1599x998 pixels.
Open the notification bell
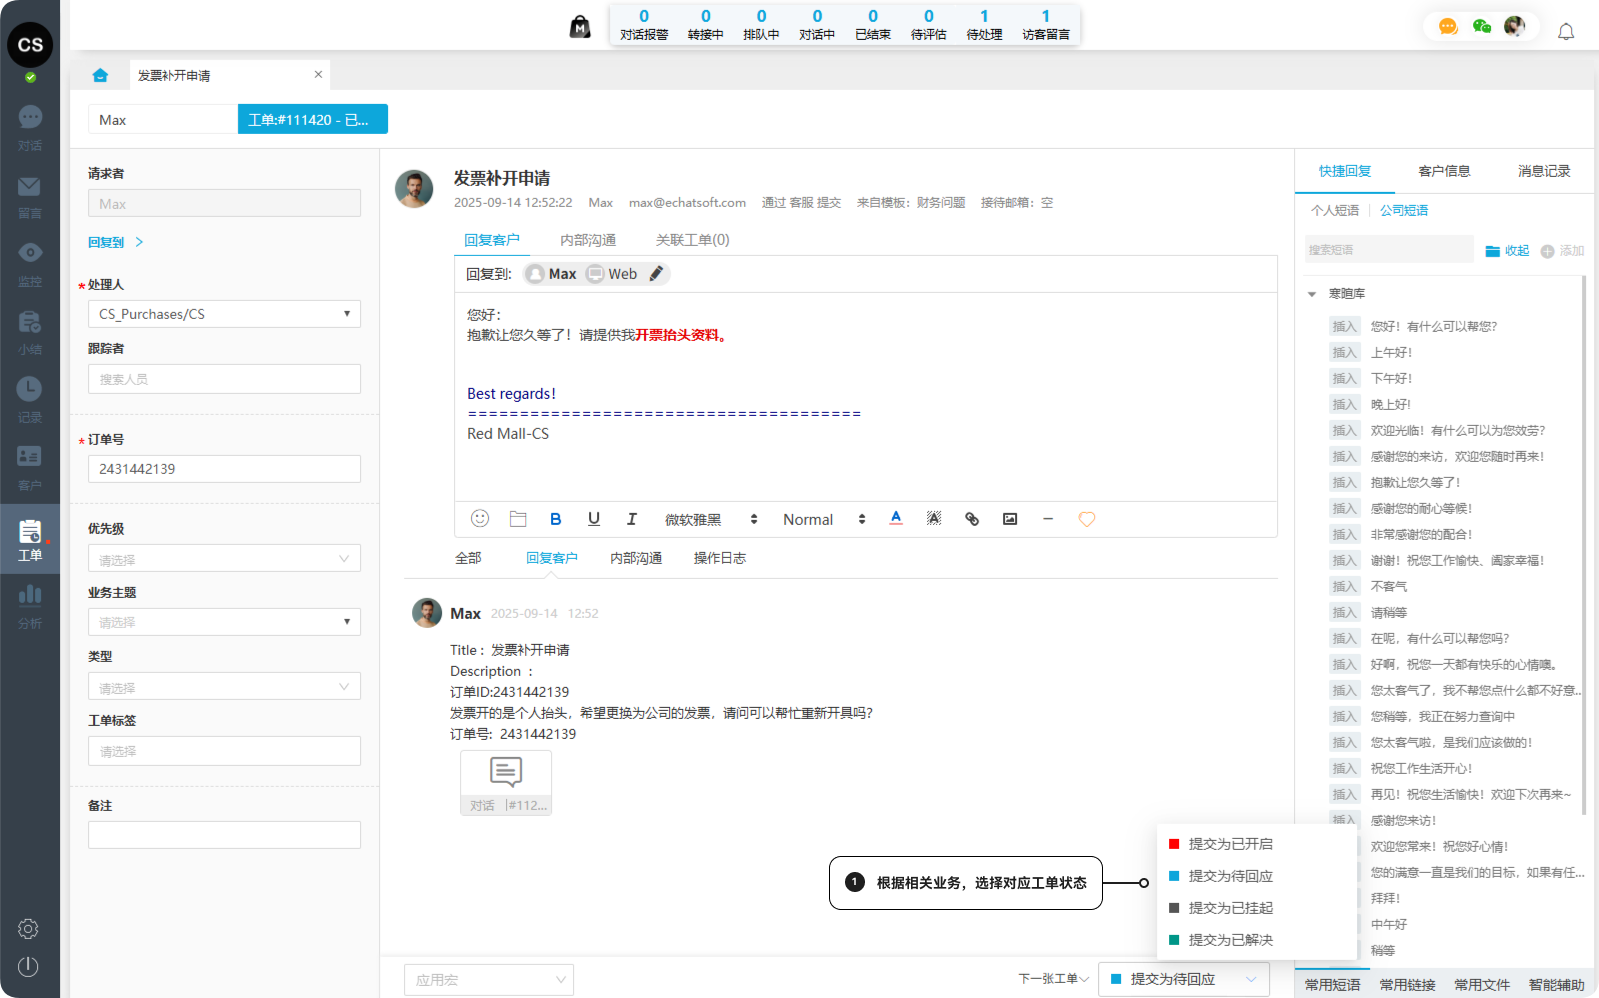pyautogui.click(x=1566, y=32)
